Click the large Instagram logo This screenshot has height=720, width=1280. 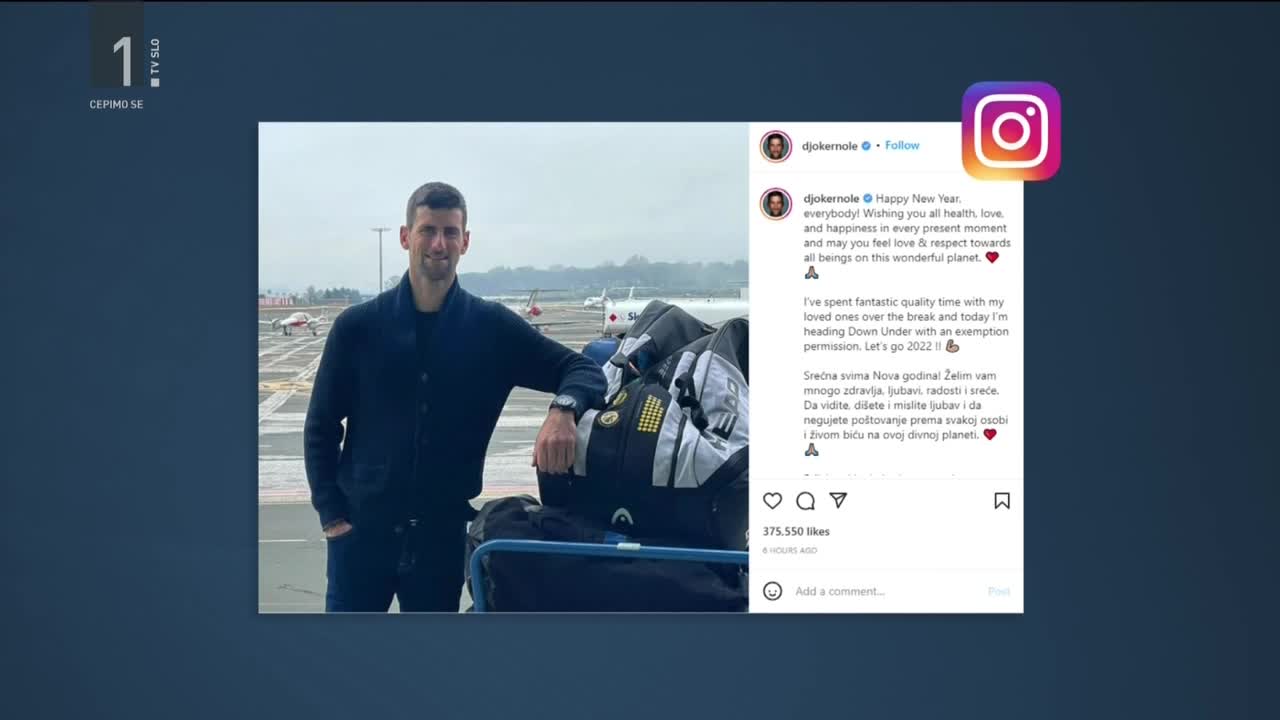click(1011, 131)
